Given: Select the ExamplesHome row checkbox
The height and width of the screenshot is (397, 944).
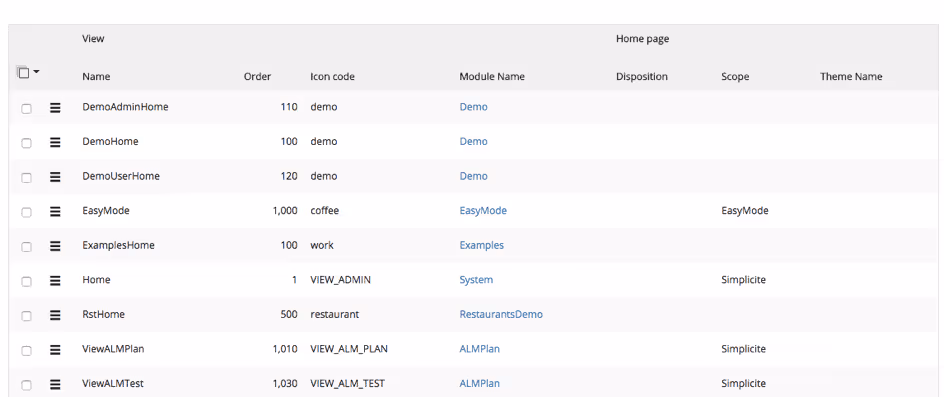Looking at the screenshot, I should pyautogui.click(x=26, y=247).
